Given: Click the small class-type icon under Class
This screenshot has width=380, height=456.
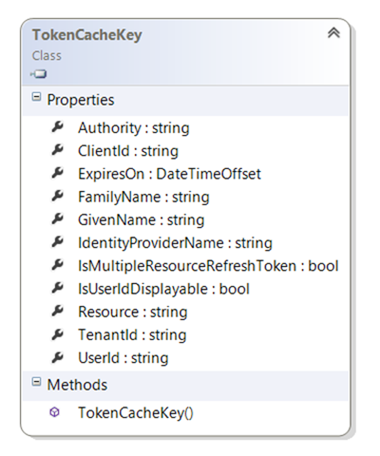Looking at the screenshot, I should (x=39, y=74).
